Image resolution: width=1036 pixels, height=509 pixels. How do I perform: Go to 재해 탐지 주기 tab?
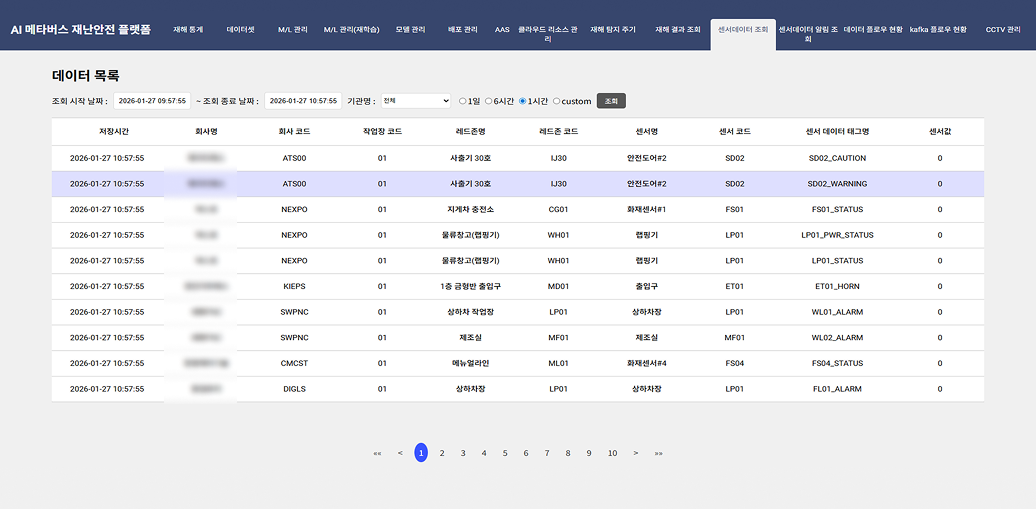coord(612,30)
